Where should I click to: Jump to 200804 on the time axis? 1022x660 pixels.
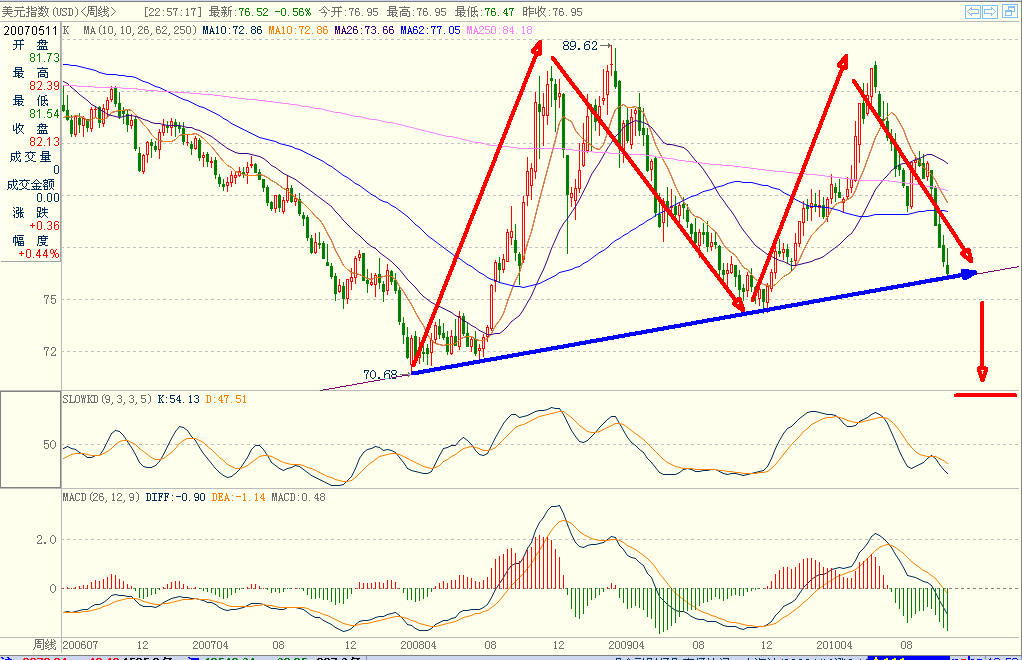pos(418,645)
